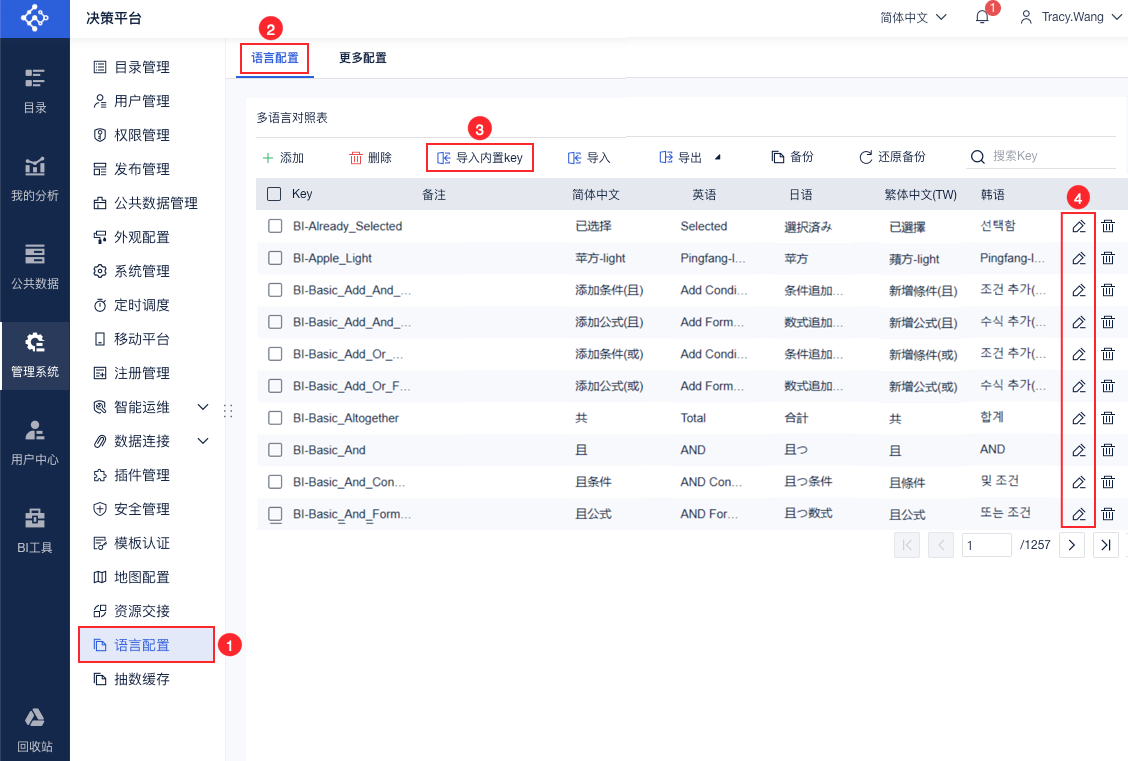
Task: Open the 目录 sidebar section
Action: pyautogui.click(x=35, y=91)
